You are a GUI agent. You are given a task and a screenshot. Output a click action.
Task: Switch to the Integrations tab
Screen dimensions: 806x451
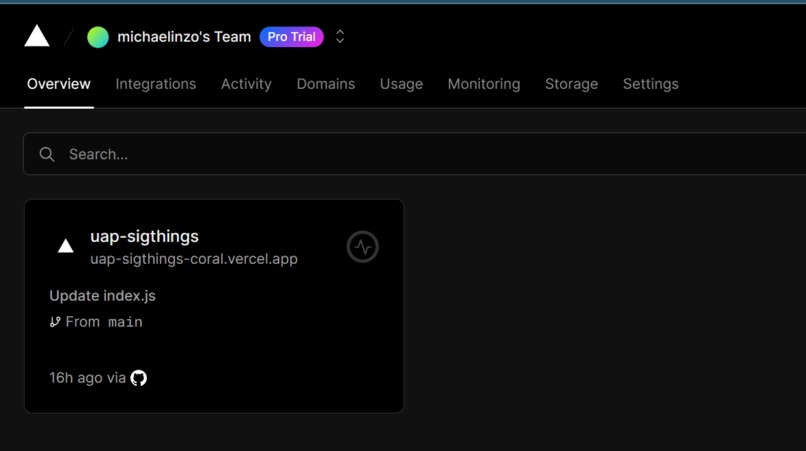click(x=156, y=84)
